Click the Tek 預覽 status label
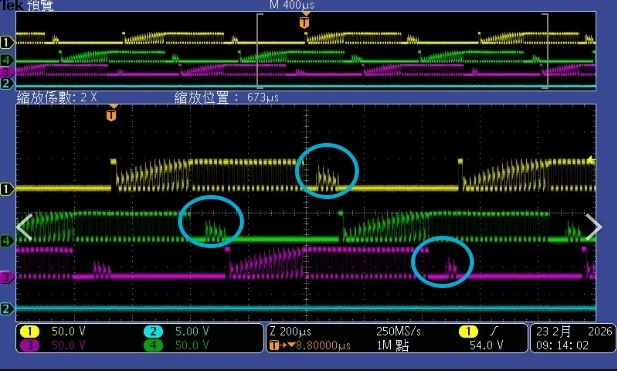 pos(26,5)
